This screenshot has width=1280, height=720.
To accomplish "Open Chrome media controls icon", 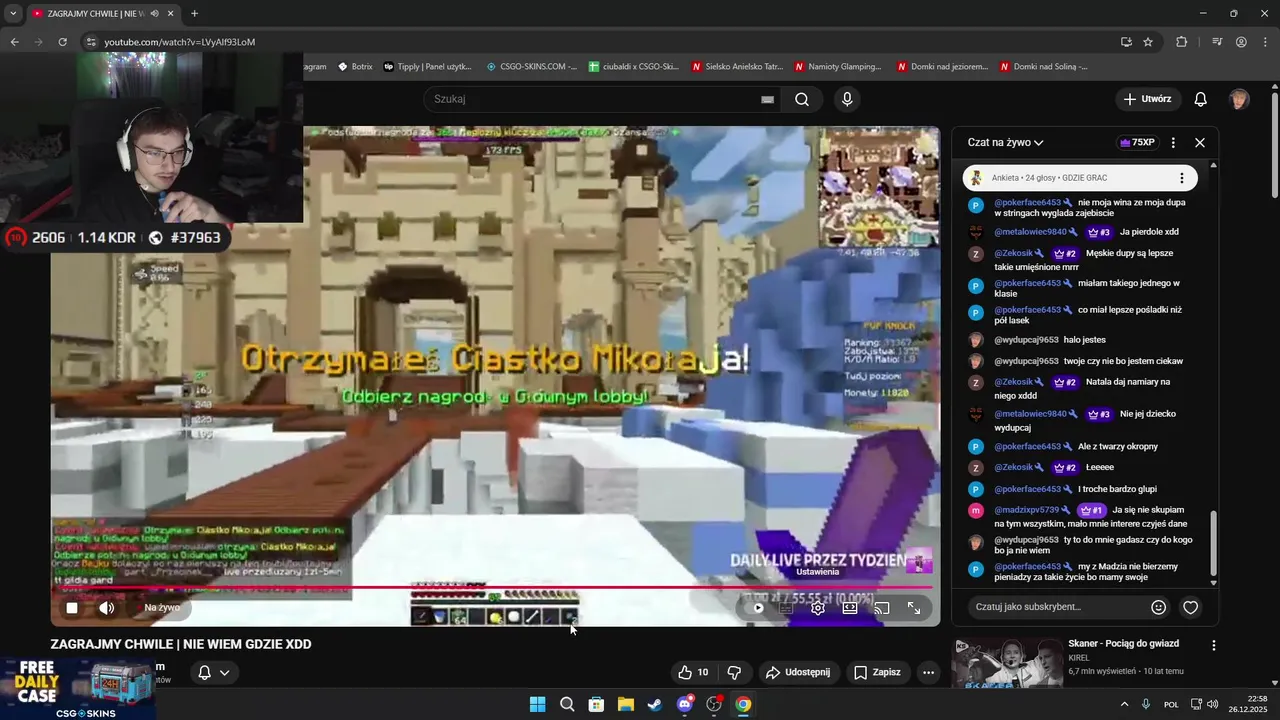I will [x=1217, y=42].
